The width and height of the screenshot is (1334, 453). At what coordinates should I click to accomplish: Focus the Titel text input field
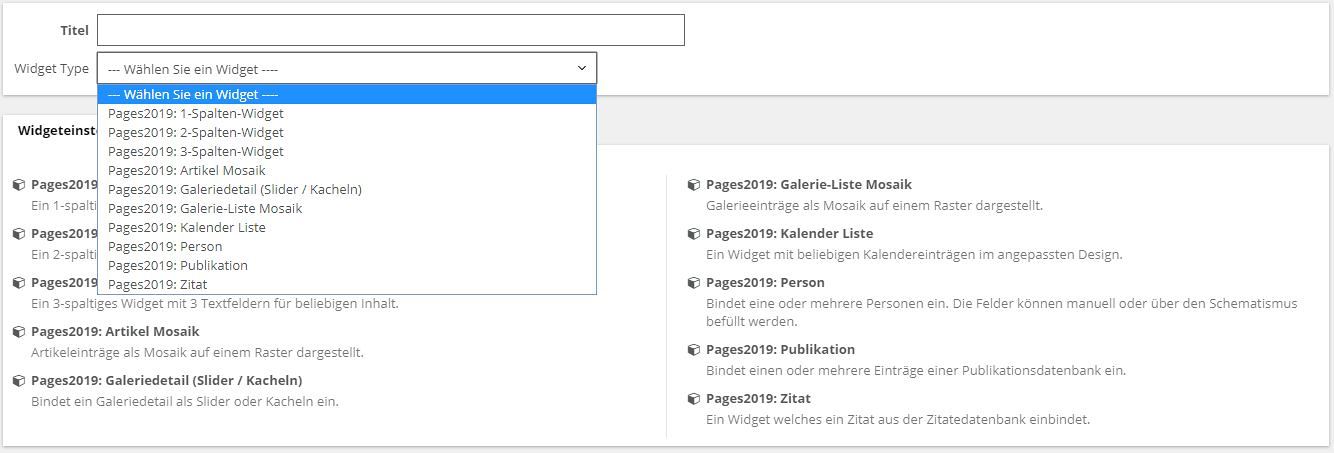pos(390,30)
